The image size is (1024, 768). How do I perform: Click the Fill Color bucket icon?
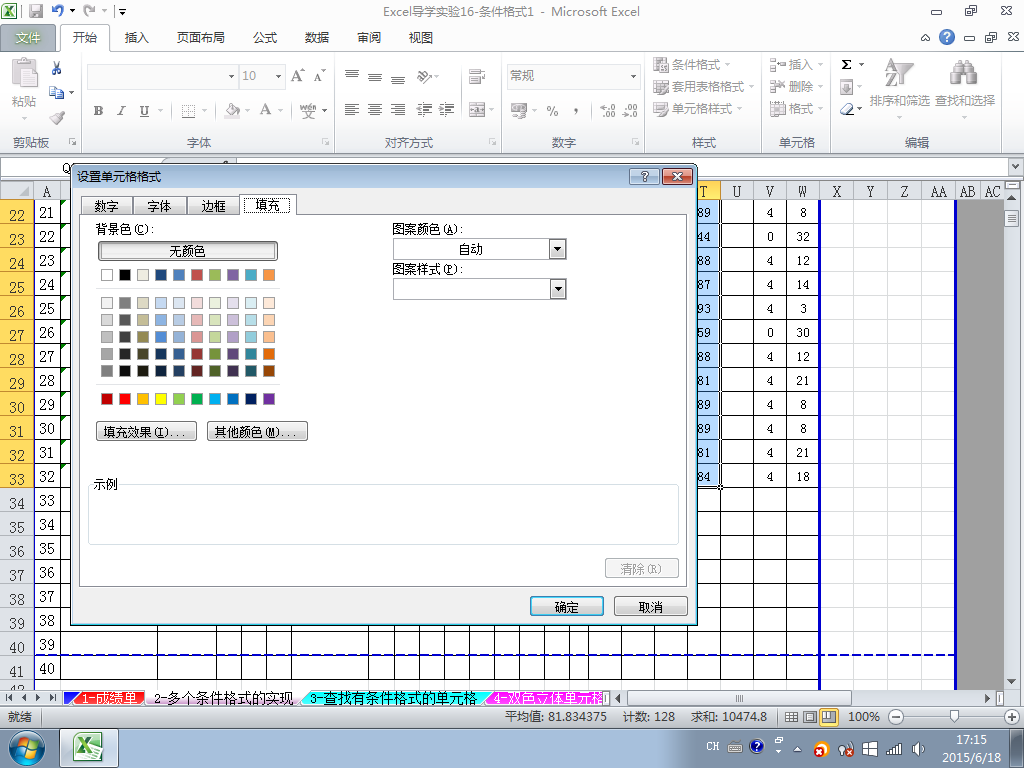232,110
